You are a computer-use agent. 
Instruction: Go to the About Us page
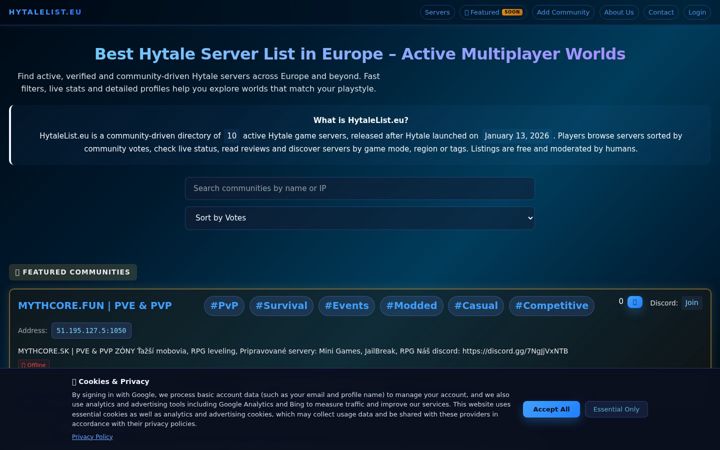click(x=619, y=12)
